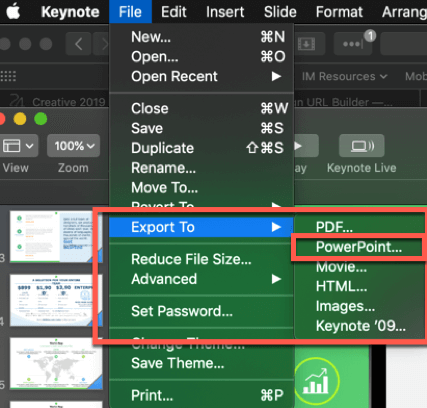This screenshot has height=408, width=427.
Task: Choose Save Theme… entry
Action: click(201, 363)
